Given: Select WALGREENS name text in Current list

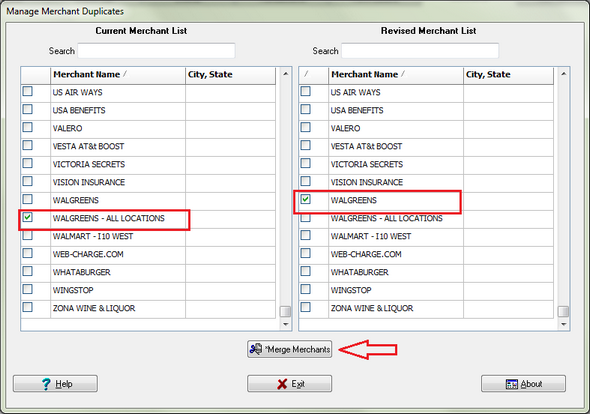Looking at the screenshot, I should pyautogui.click(x=76, y=200).
